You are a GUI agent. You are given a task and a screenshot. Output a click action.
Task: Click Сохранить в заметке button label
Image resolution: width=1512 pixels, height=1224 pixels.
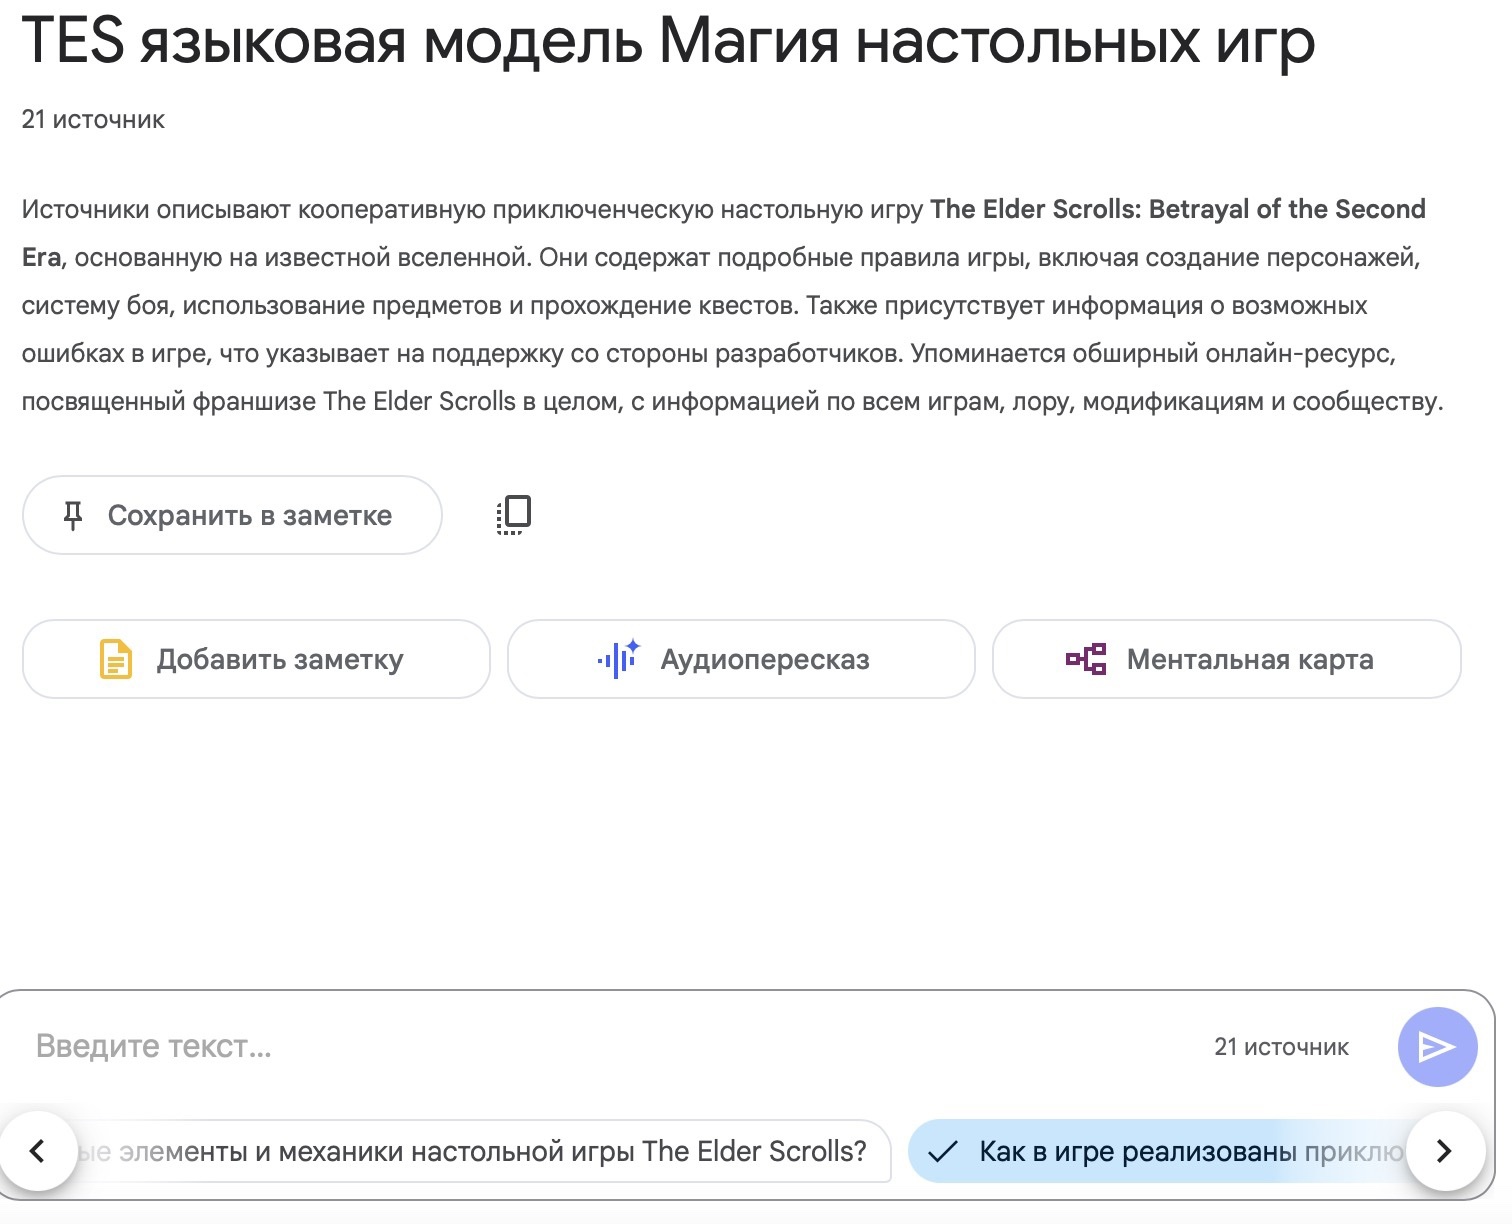pyautogui.click(x=250, y=516)
